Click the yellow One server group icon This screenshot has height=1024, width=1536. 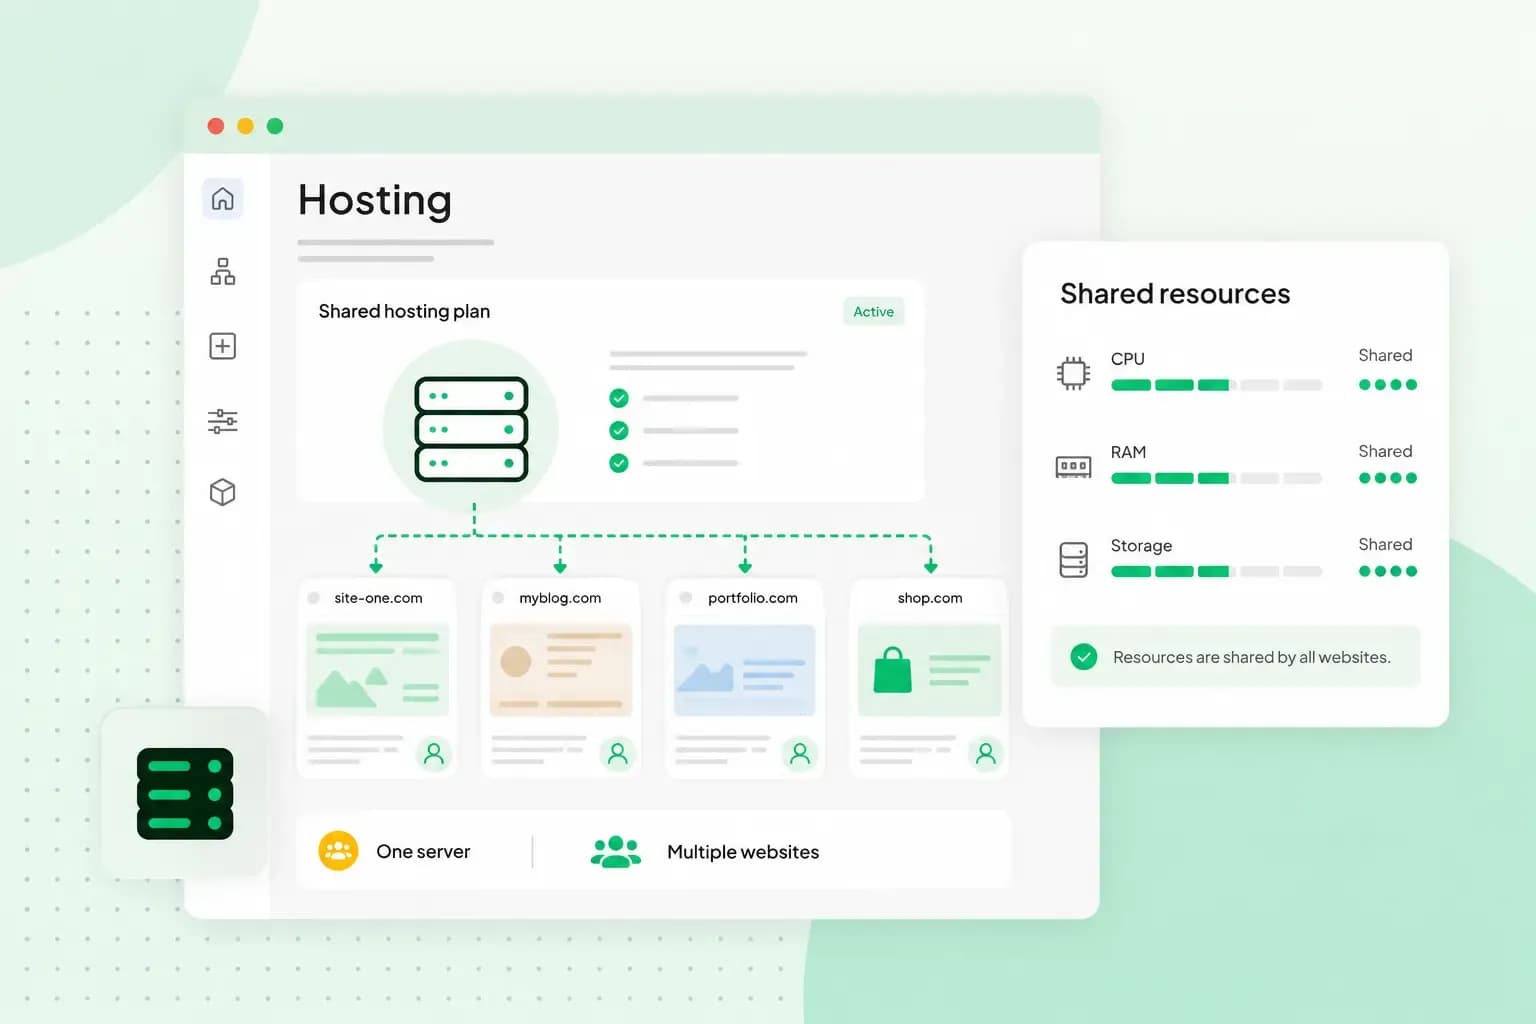(x=338, y=851)
